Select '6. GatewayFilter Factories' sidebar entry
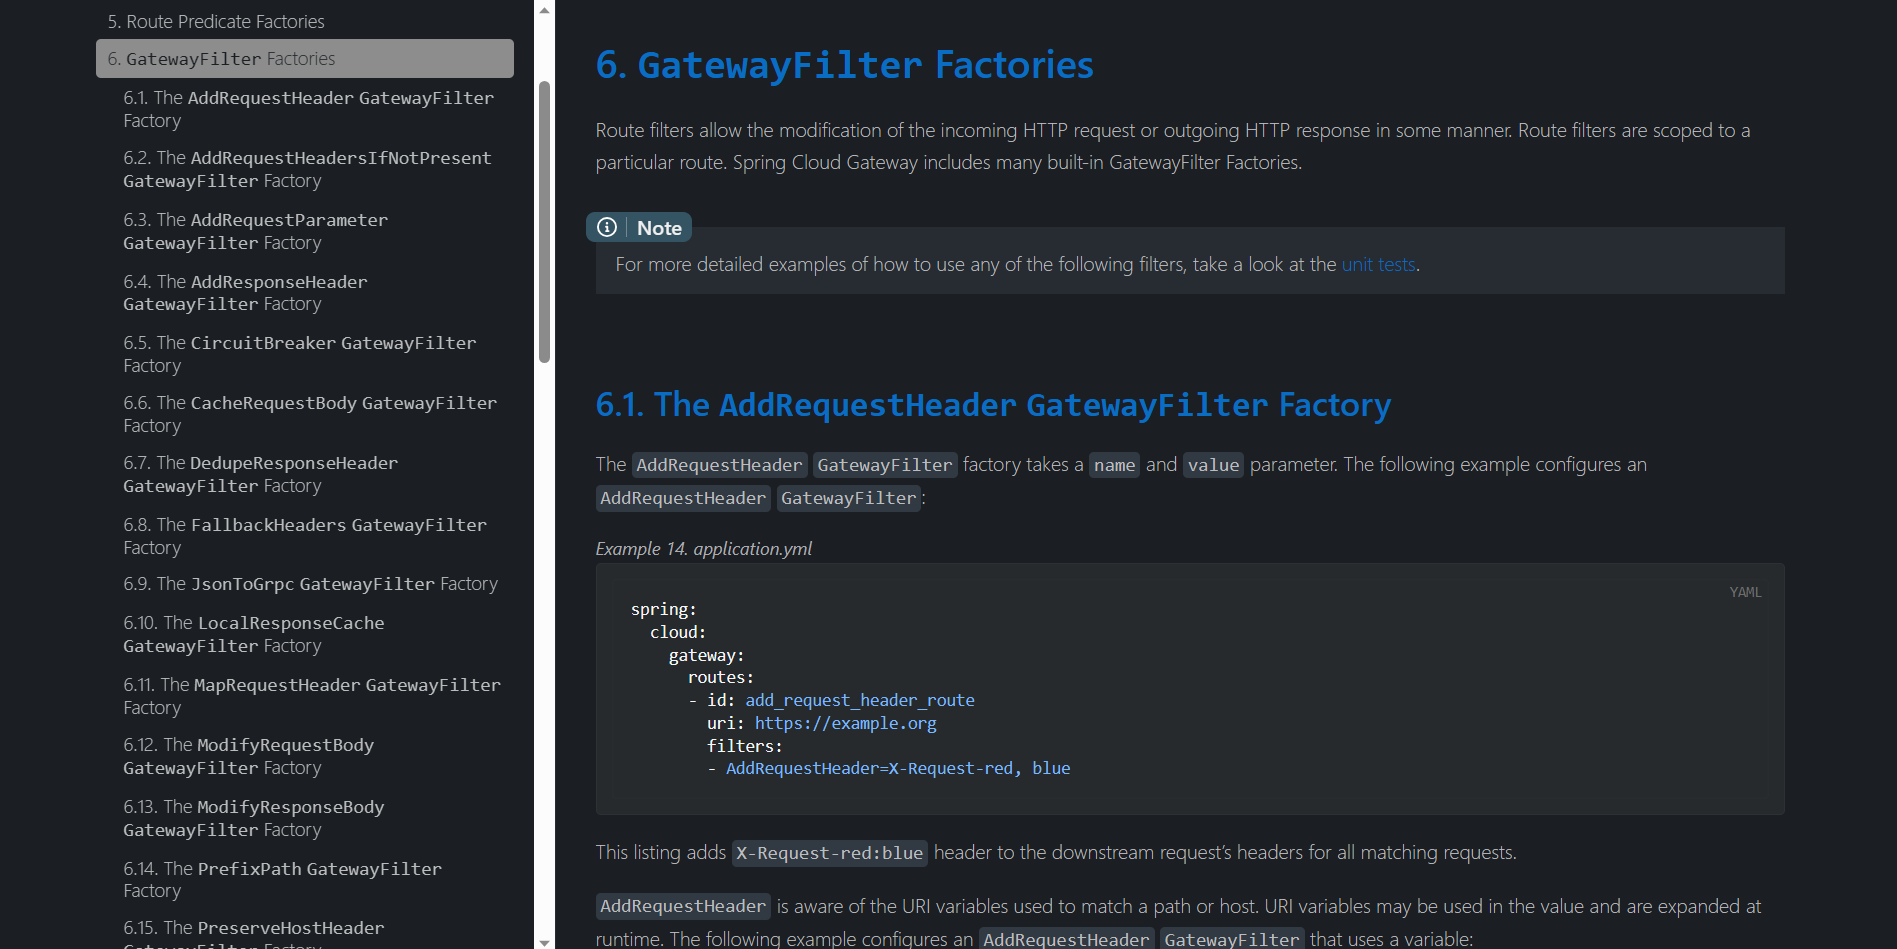 [305, 59]
